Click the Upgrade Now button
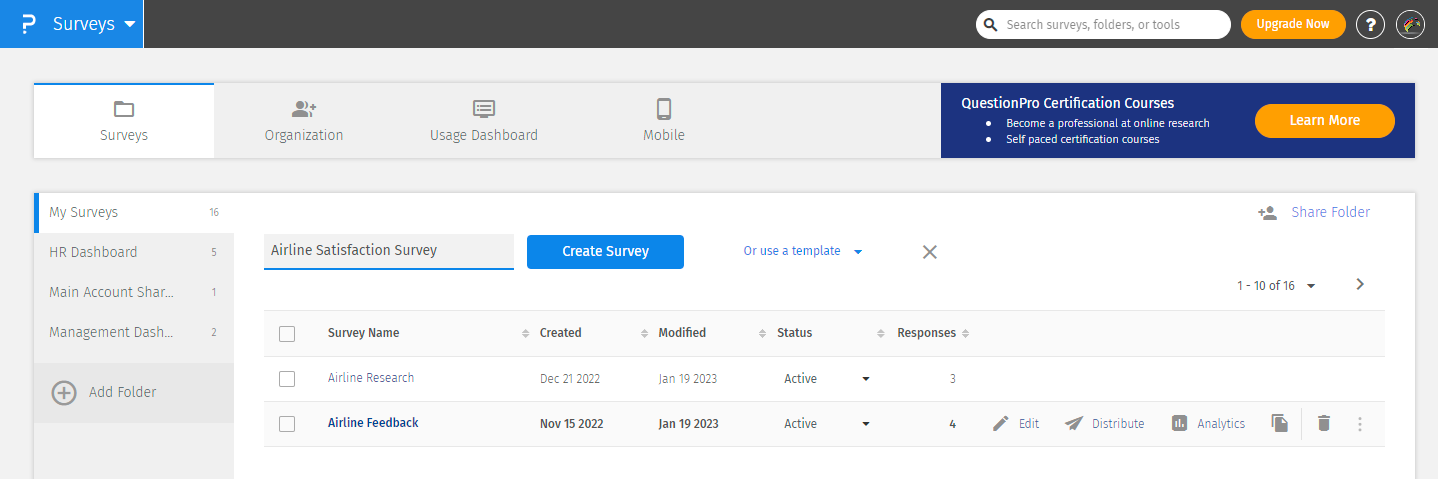1438x479 pixels. tap(1293, 24)
